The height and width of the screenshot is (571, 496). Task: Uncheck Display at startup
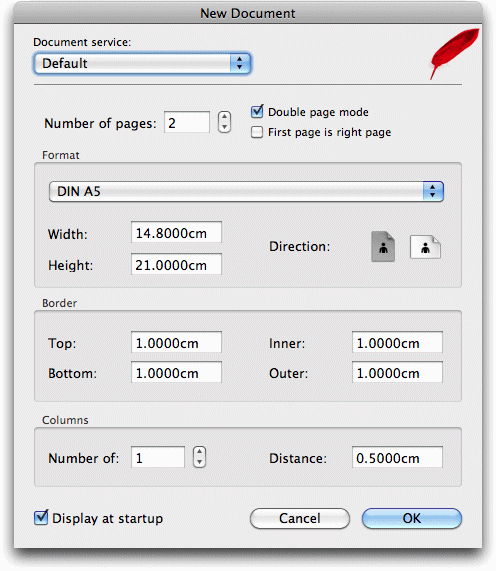(41, 518)
